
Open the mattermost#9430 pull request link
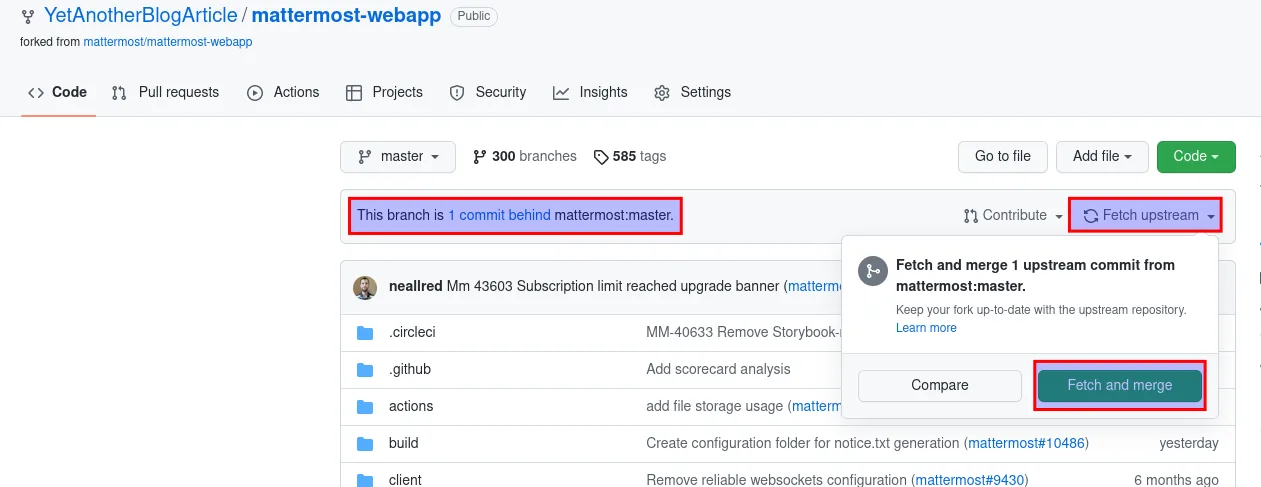[971, 480]
